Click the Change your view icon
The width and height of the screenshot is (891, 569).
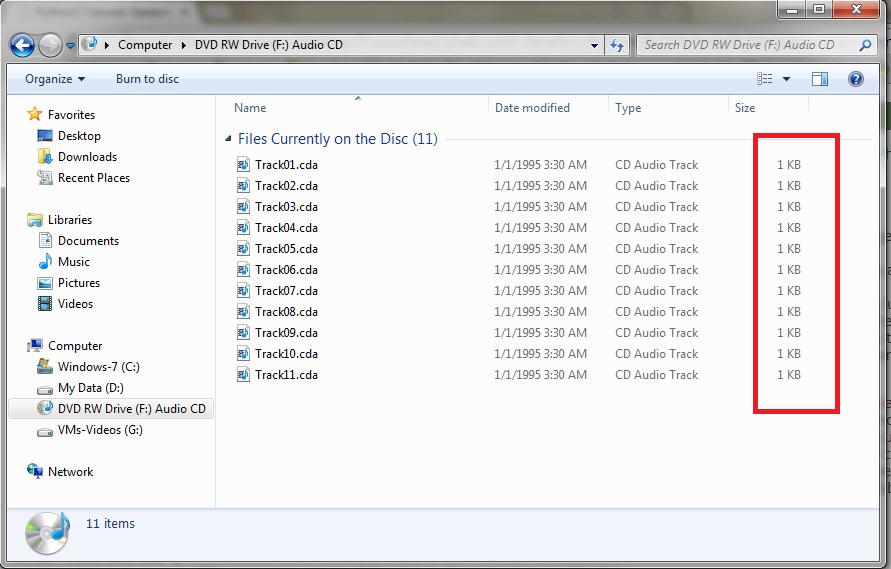(x=765, y=79)
